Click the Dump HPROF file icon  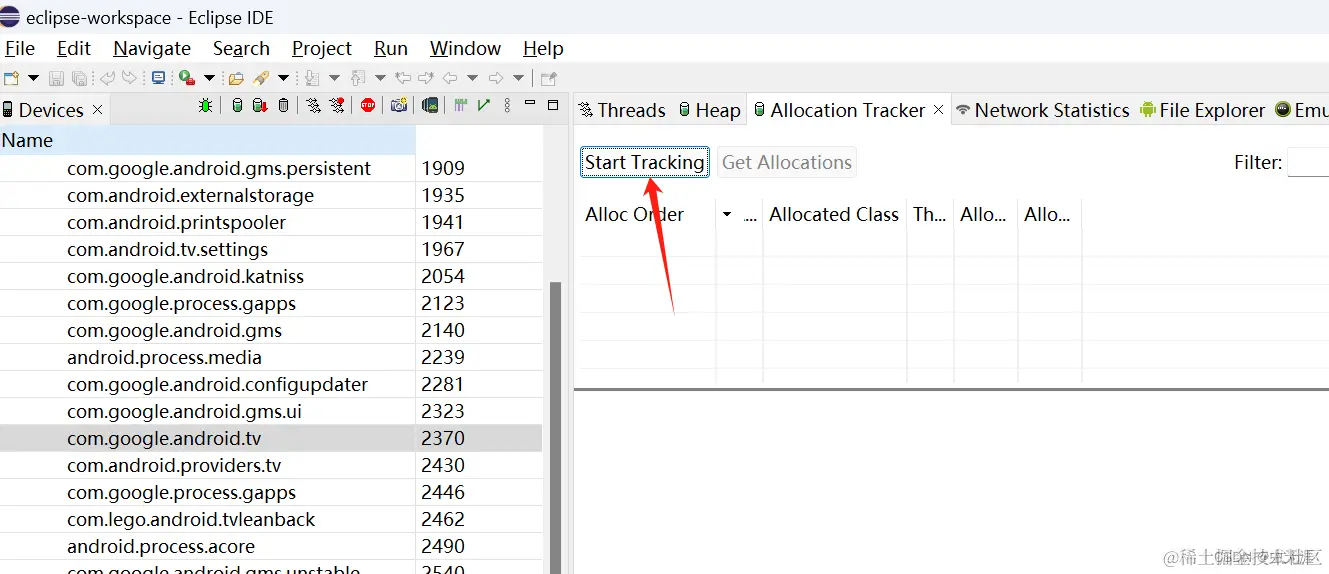coord(259,105)
